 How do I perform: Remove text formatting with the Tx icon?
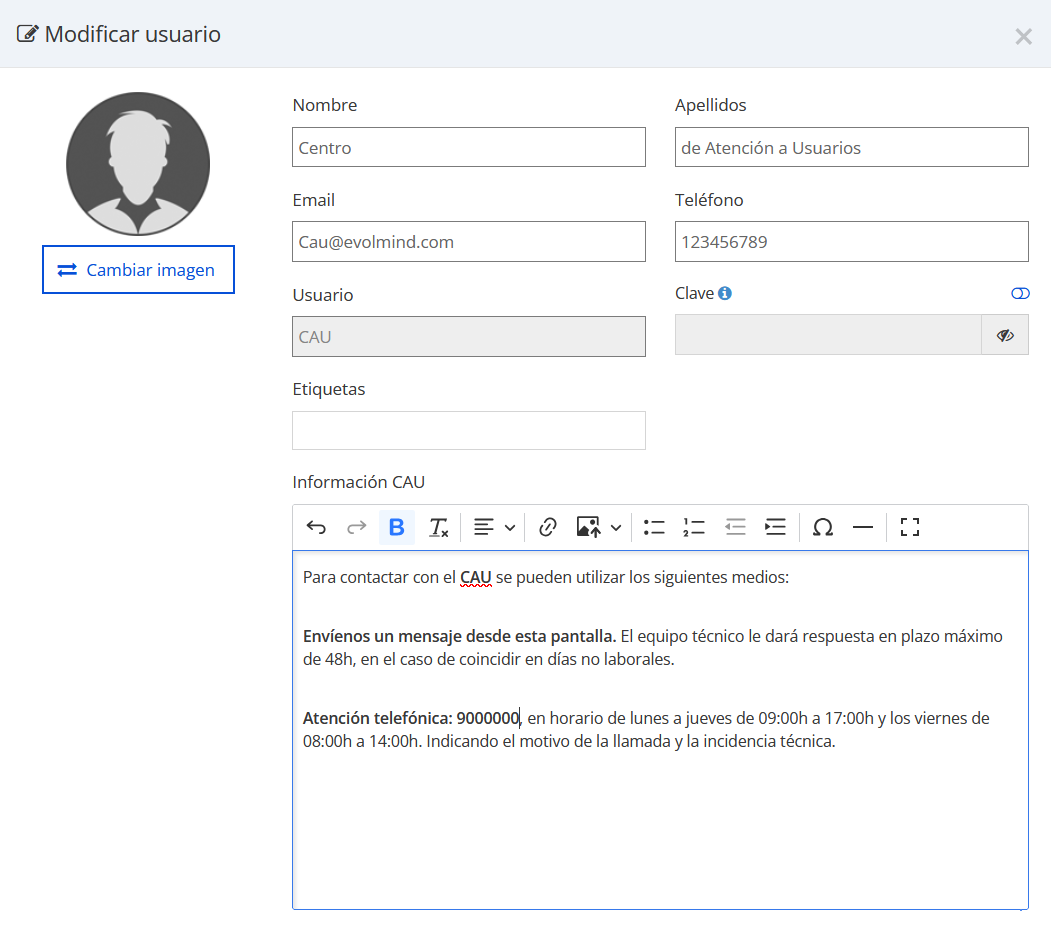[438, 528]
